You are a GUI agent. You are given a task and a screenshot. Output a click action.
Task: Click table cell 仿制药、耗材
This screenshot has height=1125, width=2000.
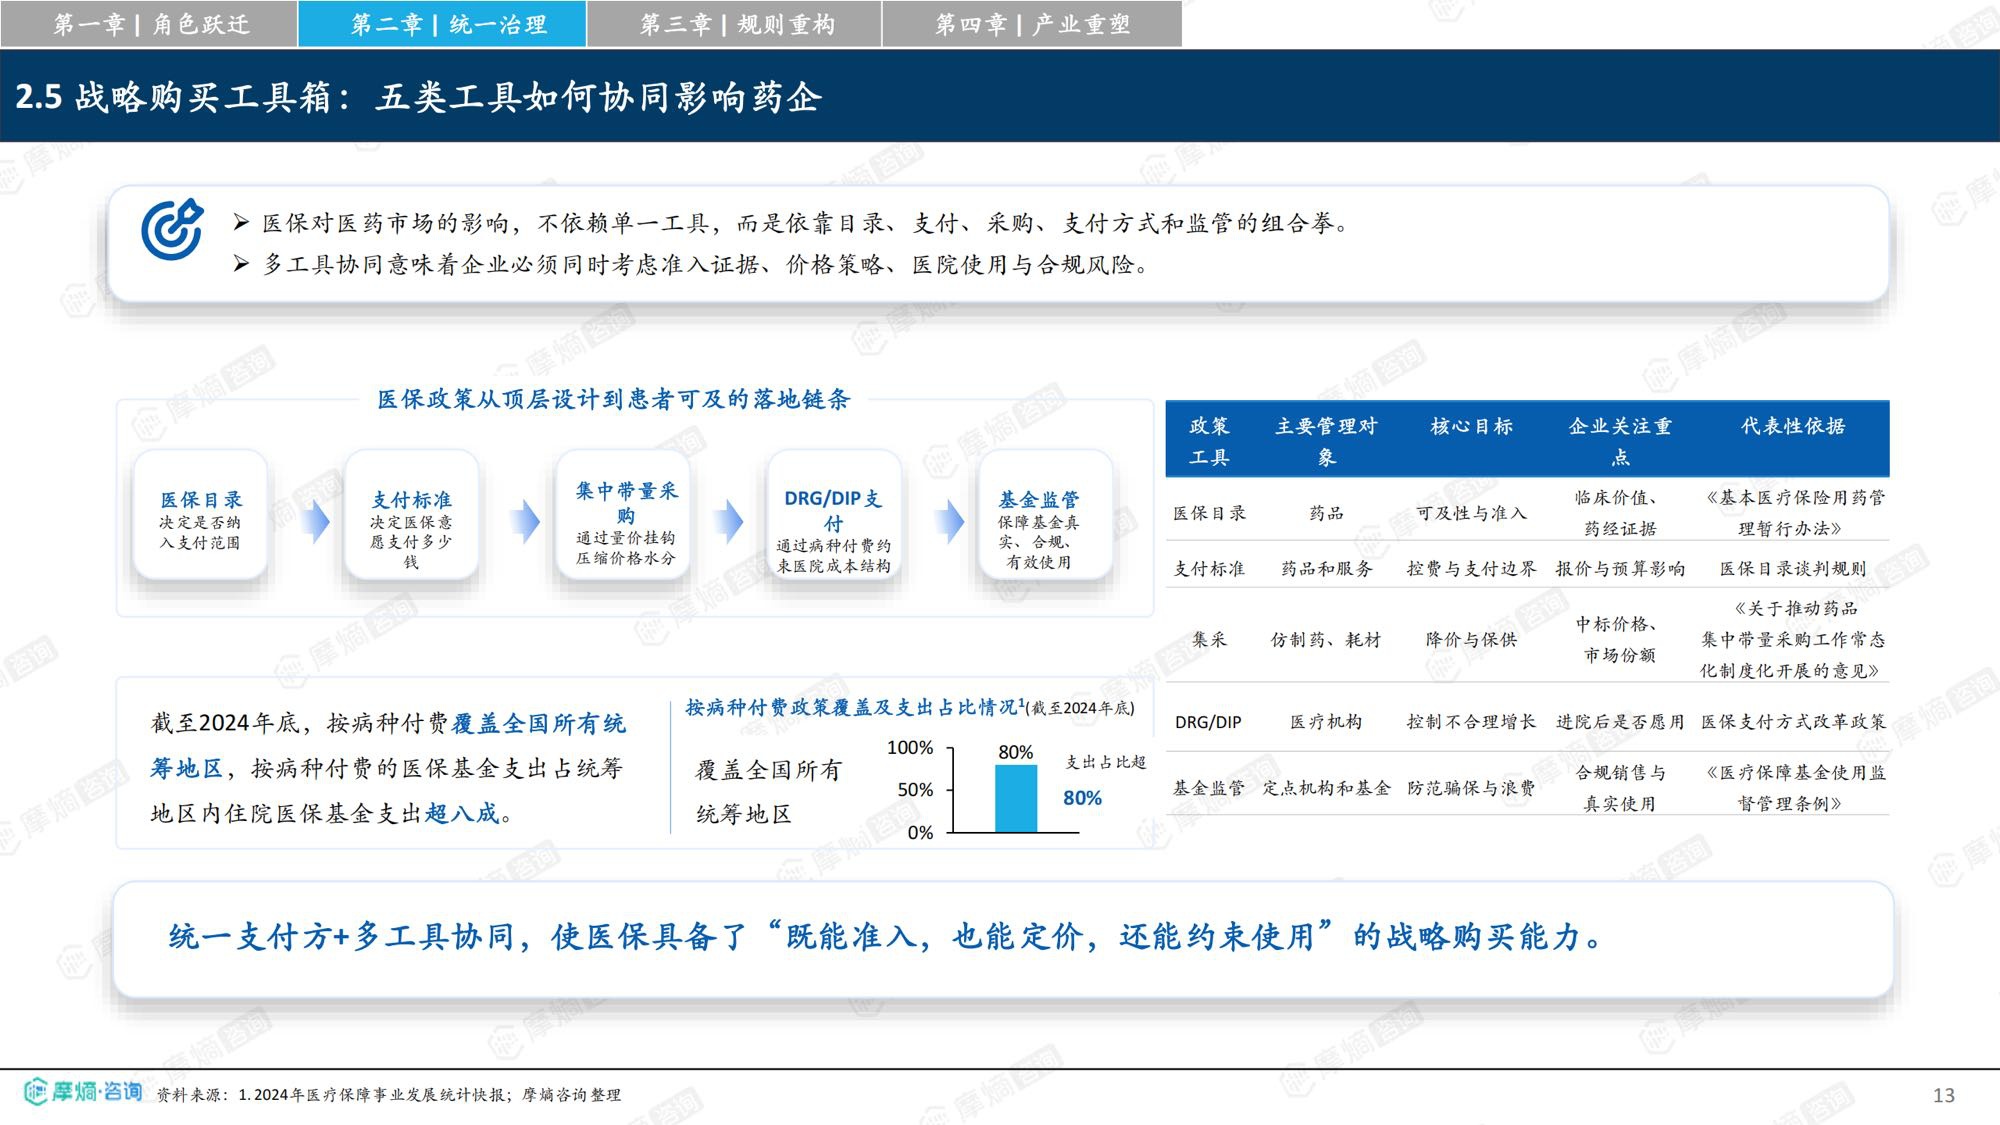pos(1326,640)
